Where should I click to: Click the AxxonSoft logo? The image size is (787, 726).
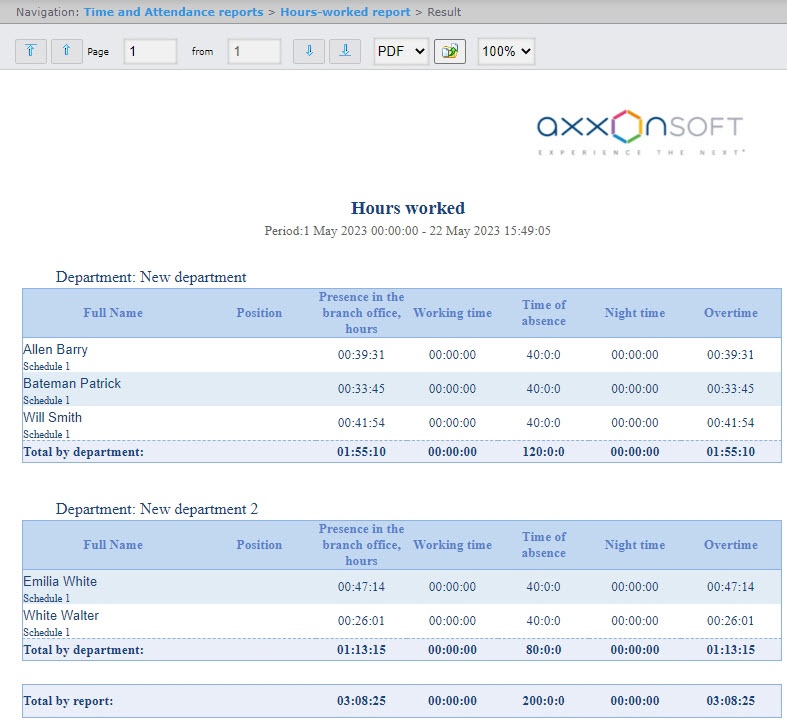point(640,130)
